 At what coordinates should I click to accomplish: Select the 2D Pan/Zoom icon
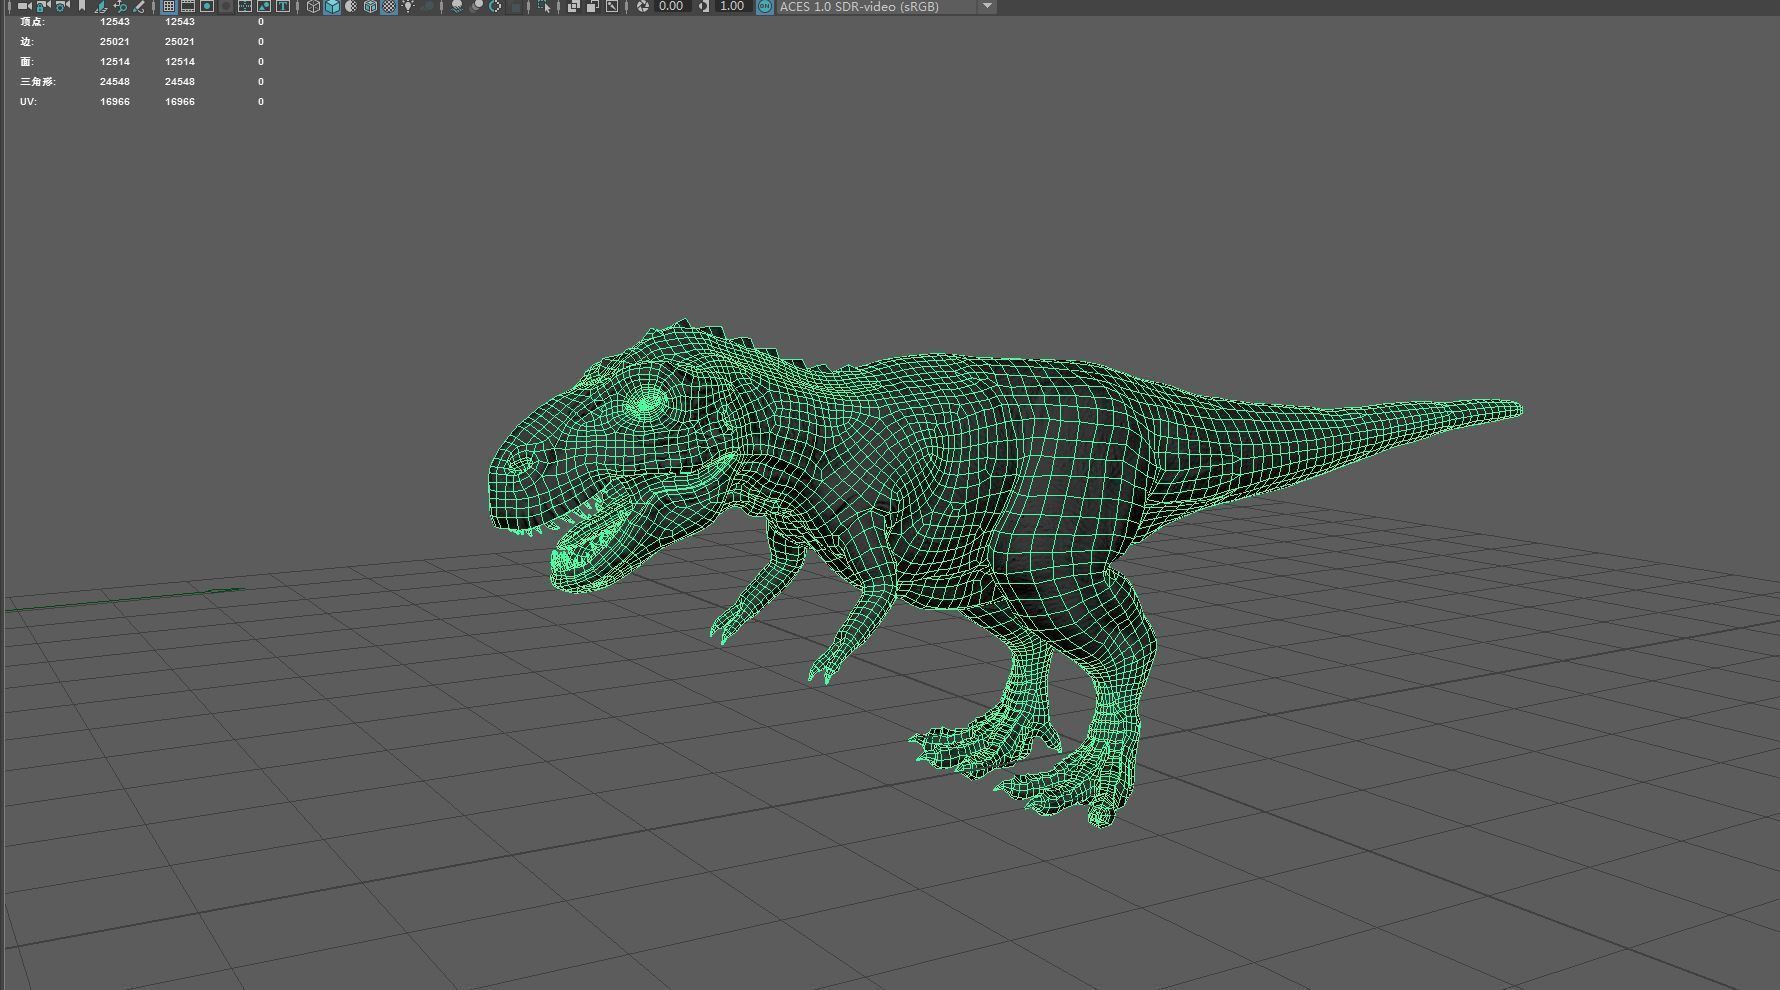click(x=120, y=6)
